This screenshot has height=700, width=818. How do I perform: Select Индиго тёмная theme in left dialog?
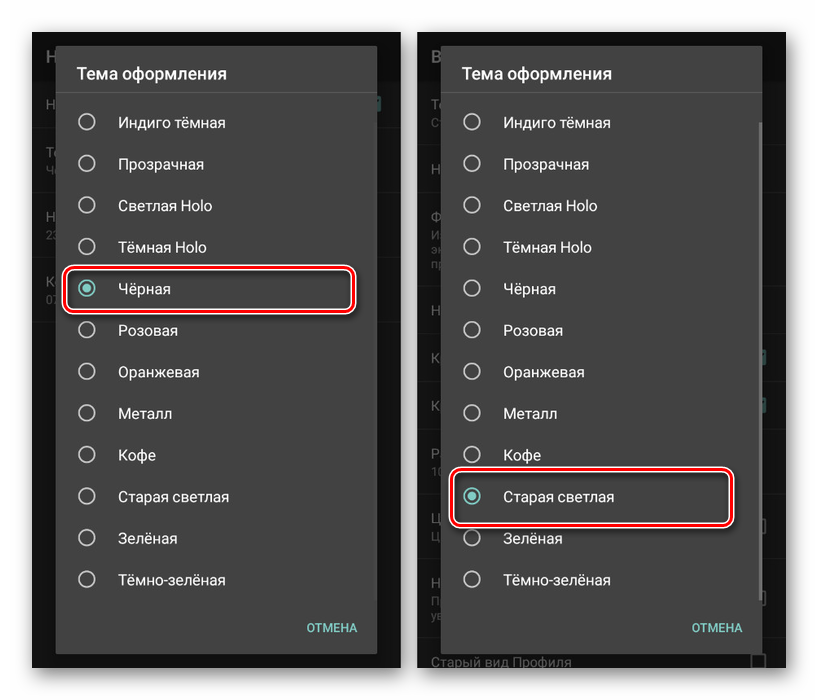[x=88, y=122]
